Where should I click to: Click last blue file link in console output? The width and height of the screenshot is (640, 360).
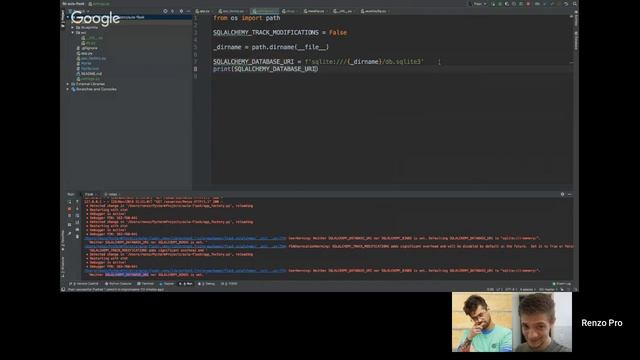click(185, 271)
